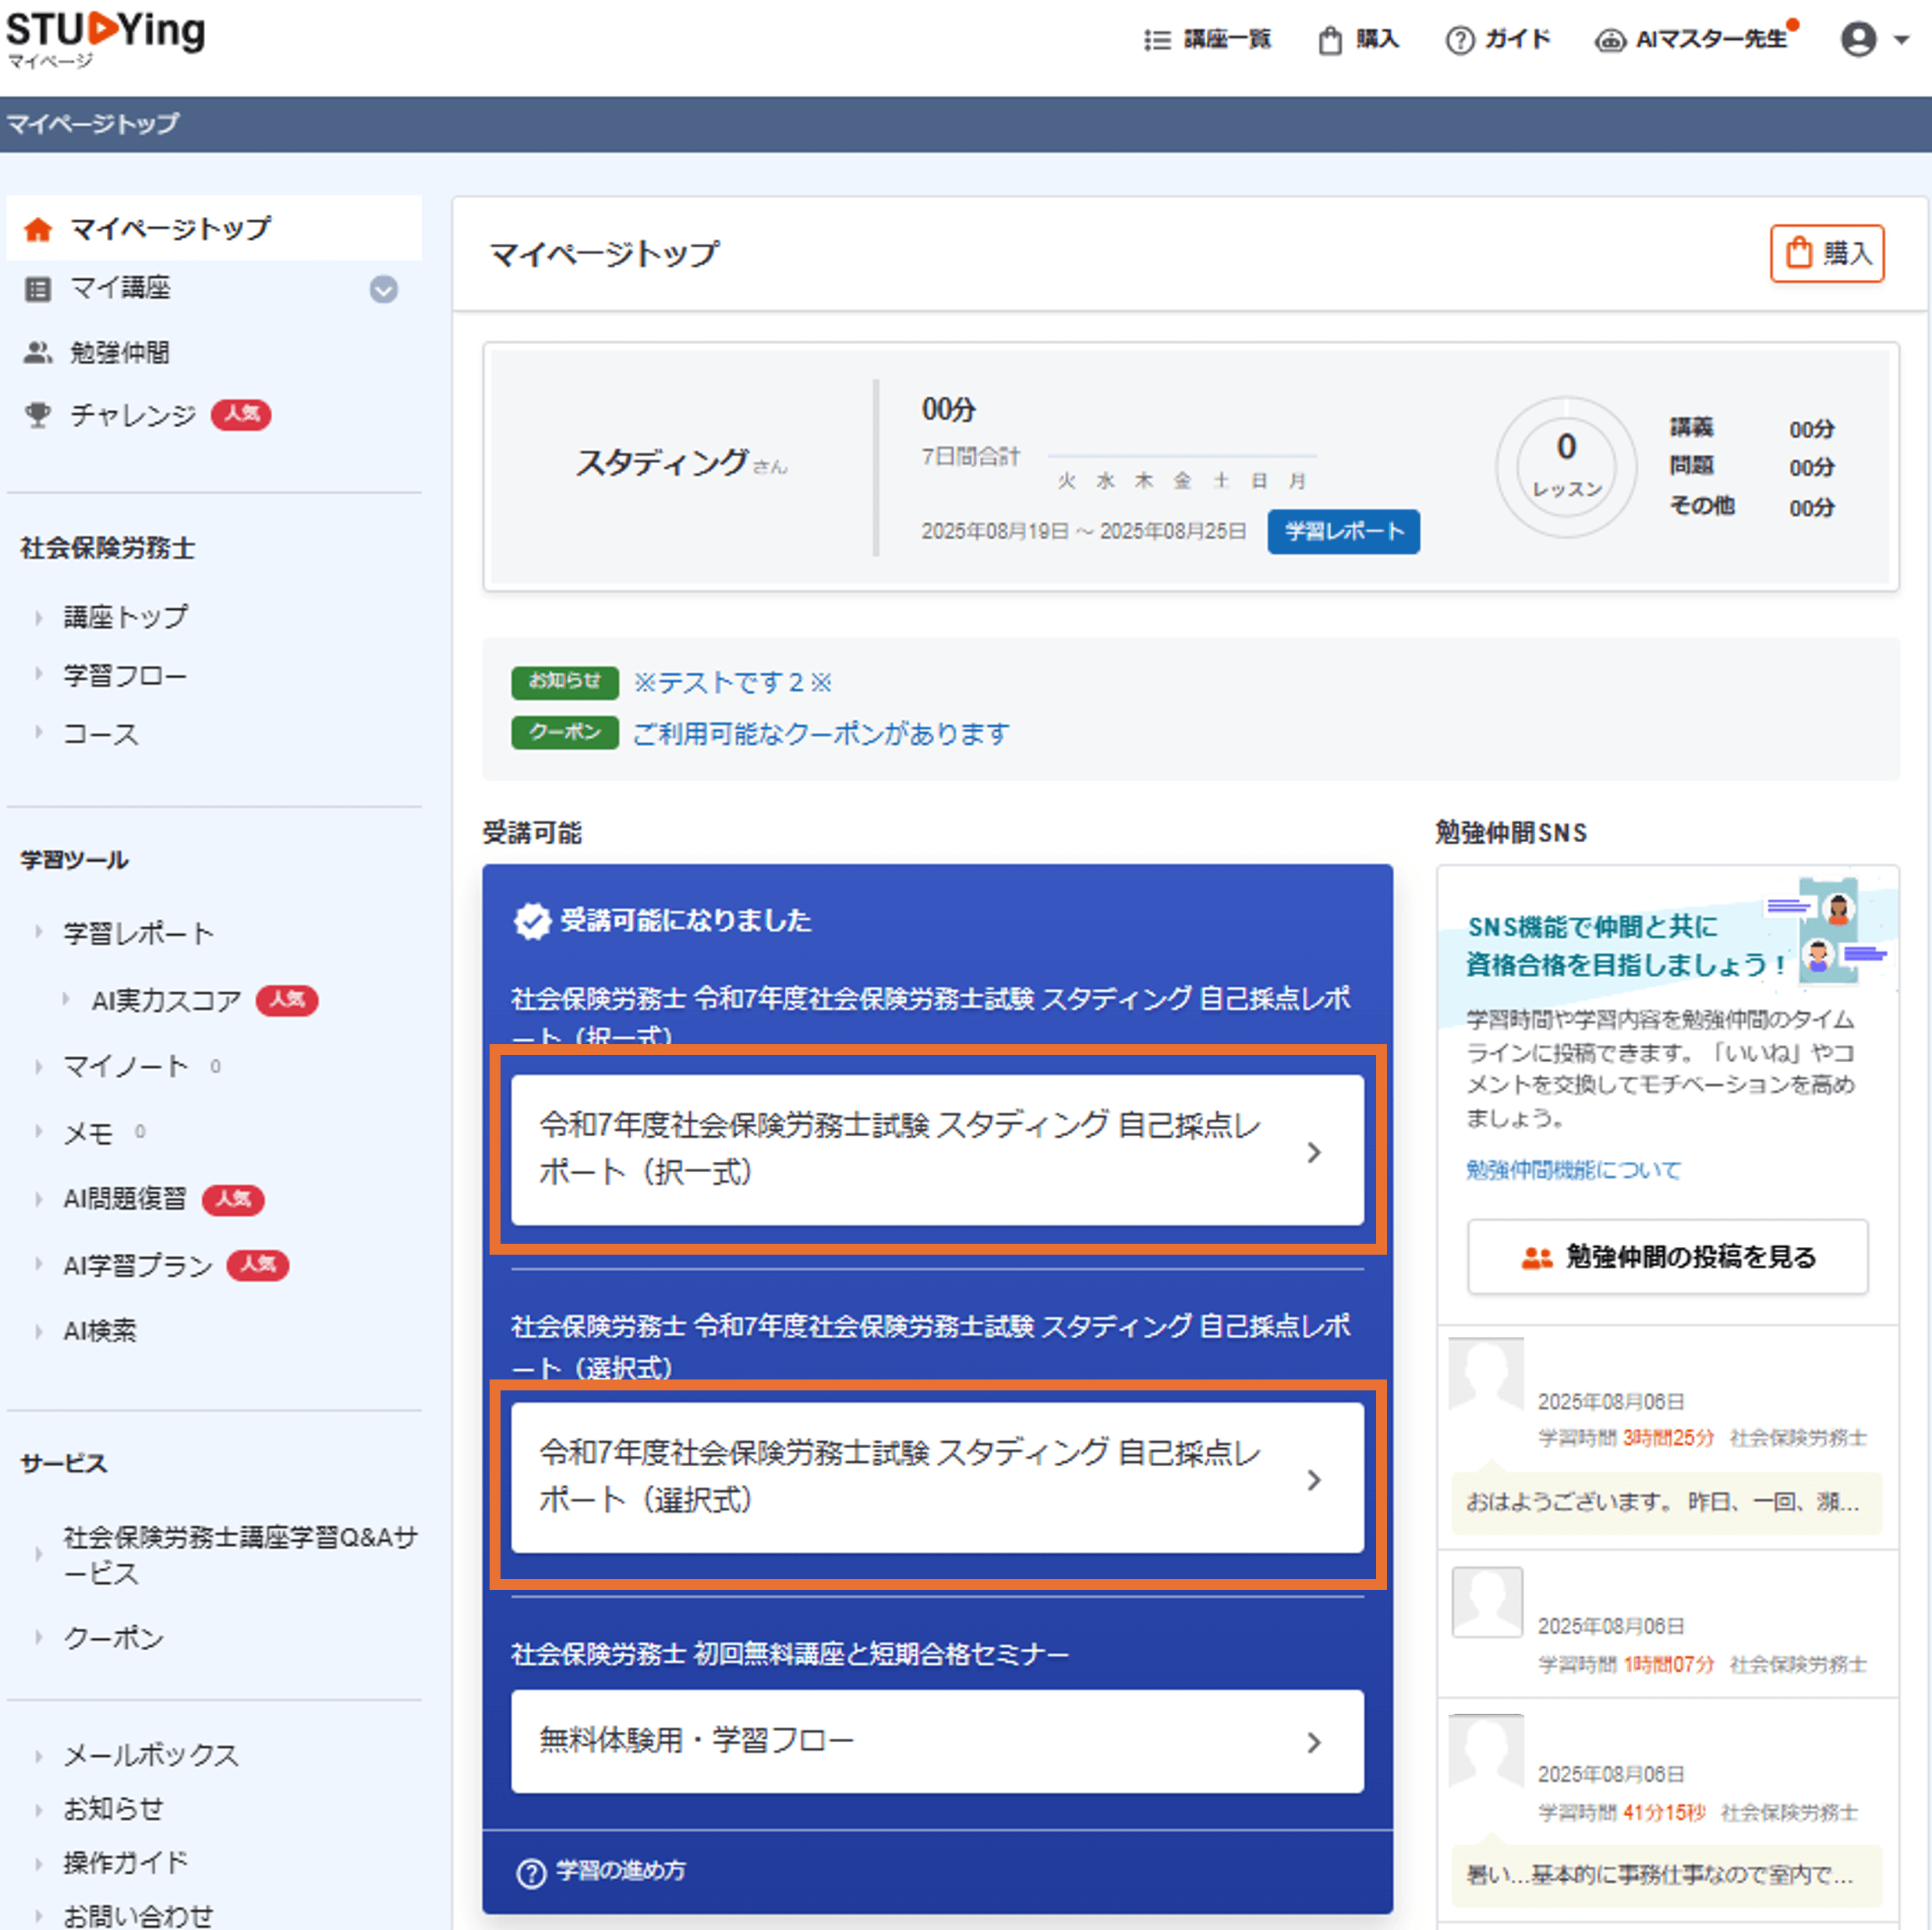Open お問い合わせ in sidebar

pyautogui.click(x=138, y=1915)
